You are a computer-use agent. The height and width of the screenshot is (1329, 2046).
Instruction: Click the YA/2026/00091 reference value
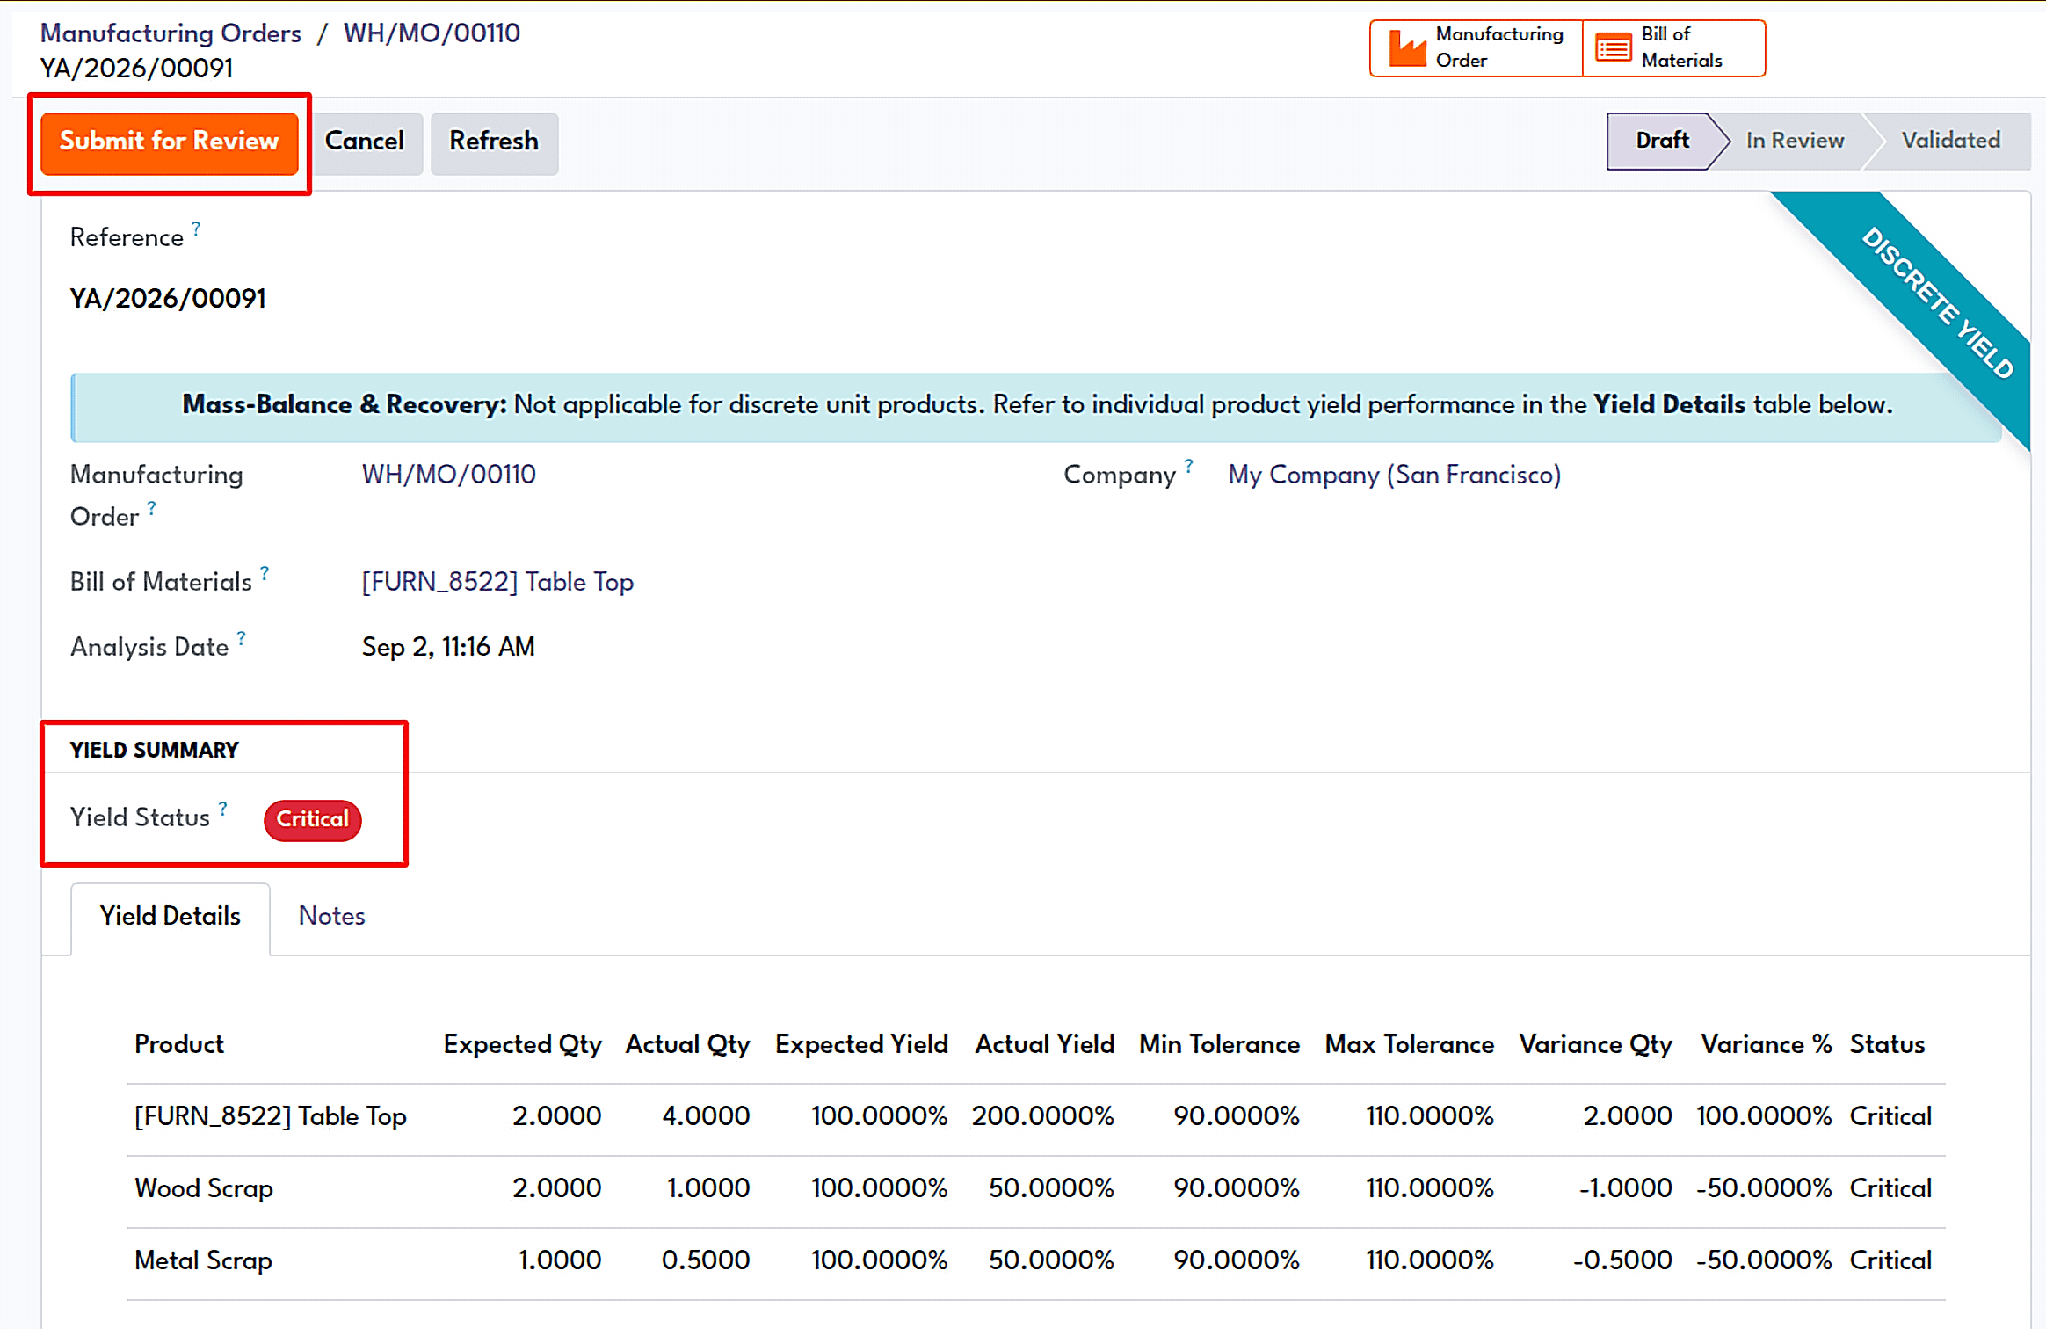click(168, 299)
